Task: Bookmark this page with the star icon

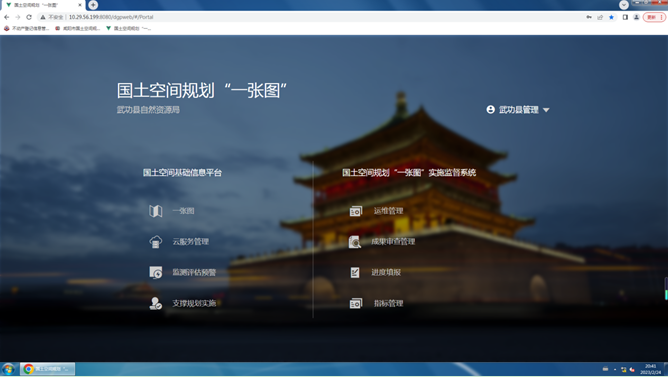Action: coord(611,17)
